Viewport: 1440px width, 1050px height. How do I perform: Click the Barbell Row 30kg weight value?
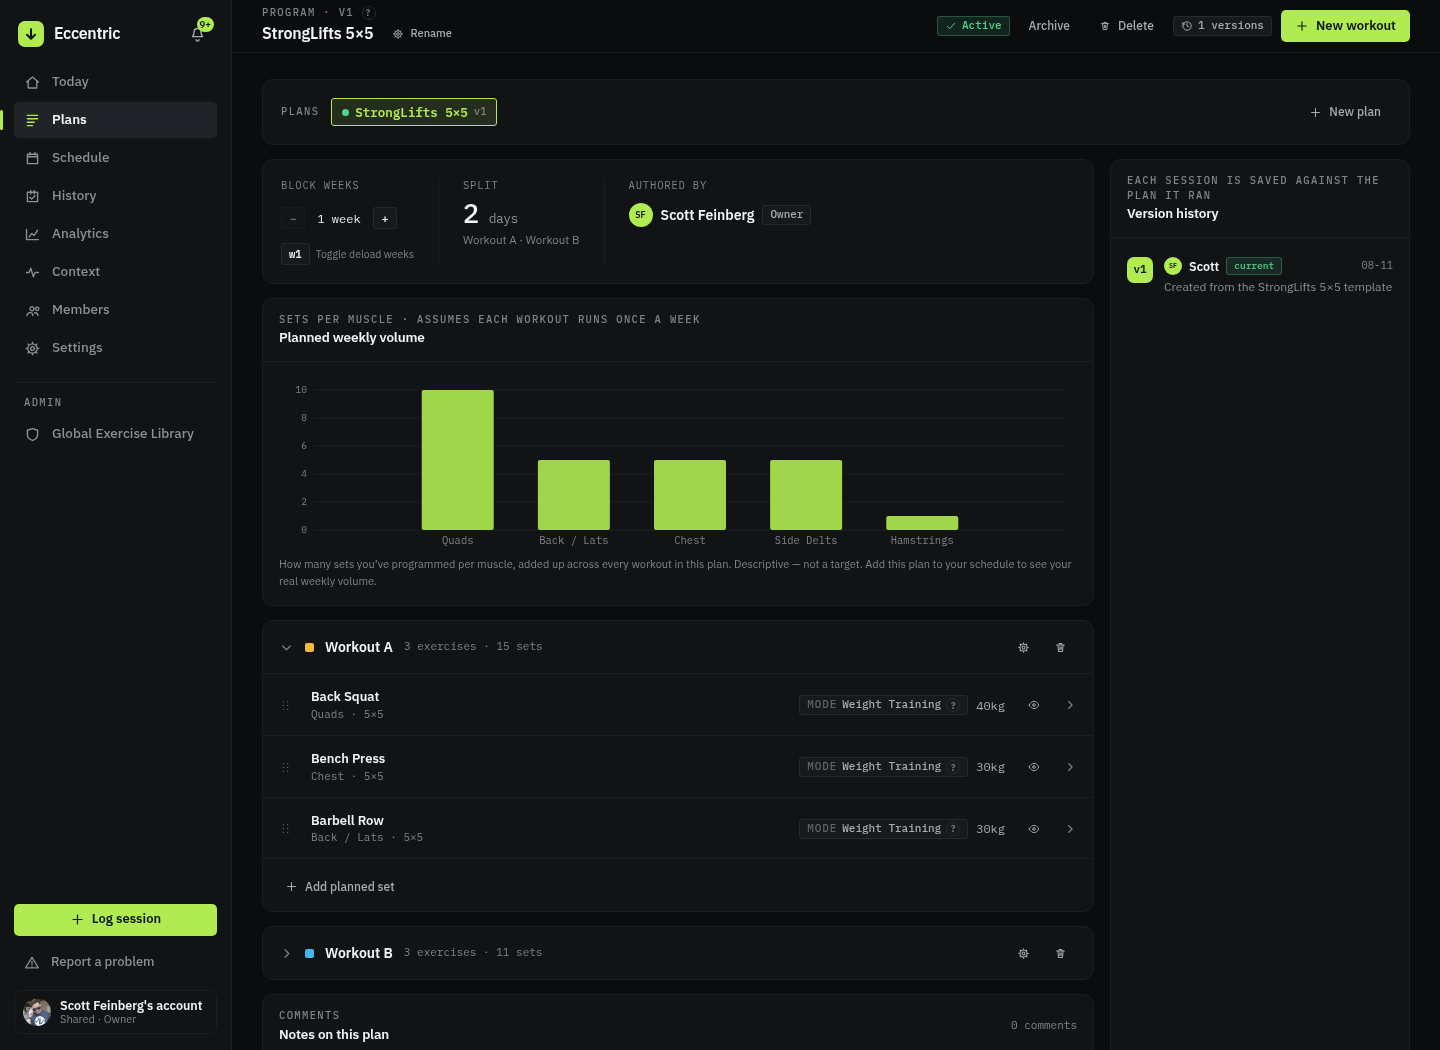tap(990, 829)
